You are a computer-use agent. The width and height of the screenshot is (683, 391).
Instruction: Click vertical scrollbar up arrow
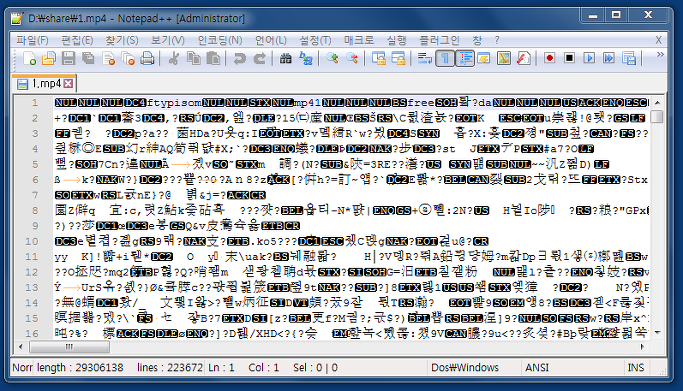[657, 103]
